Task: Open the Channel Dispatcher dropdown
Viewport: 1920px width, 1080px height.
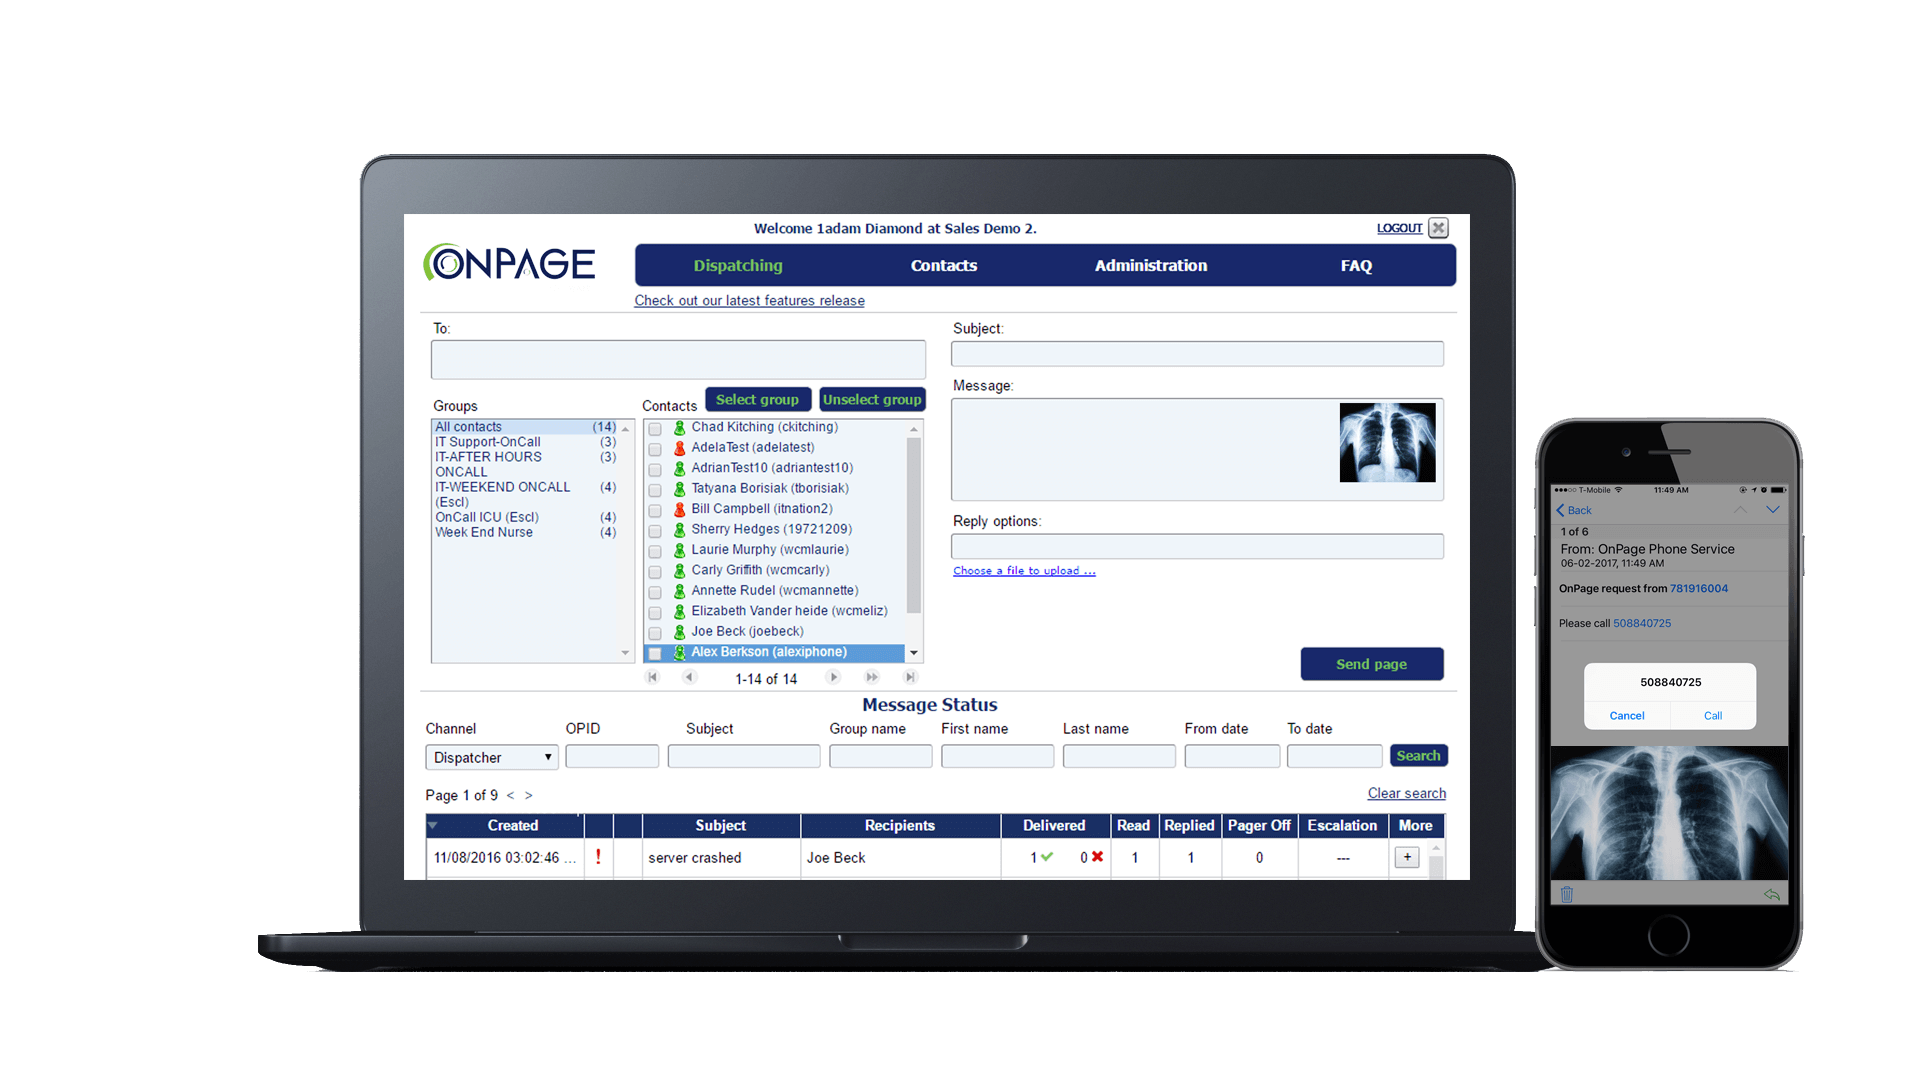Action: pos(492,757)
